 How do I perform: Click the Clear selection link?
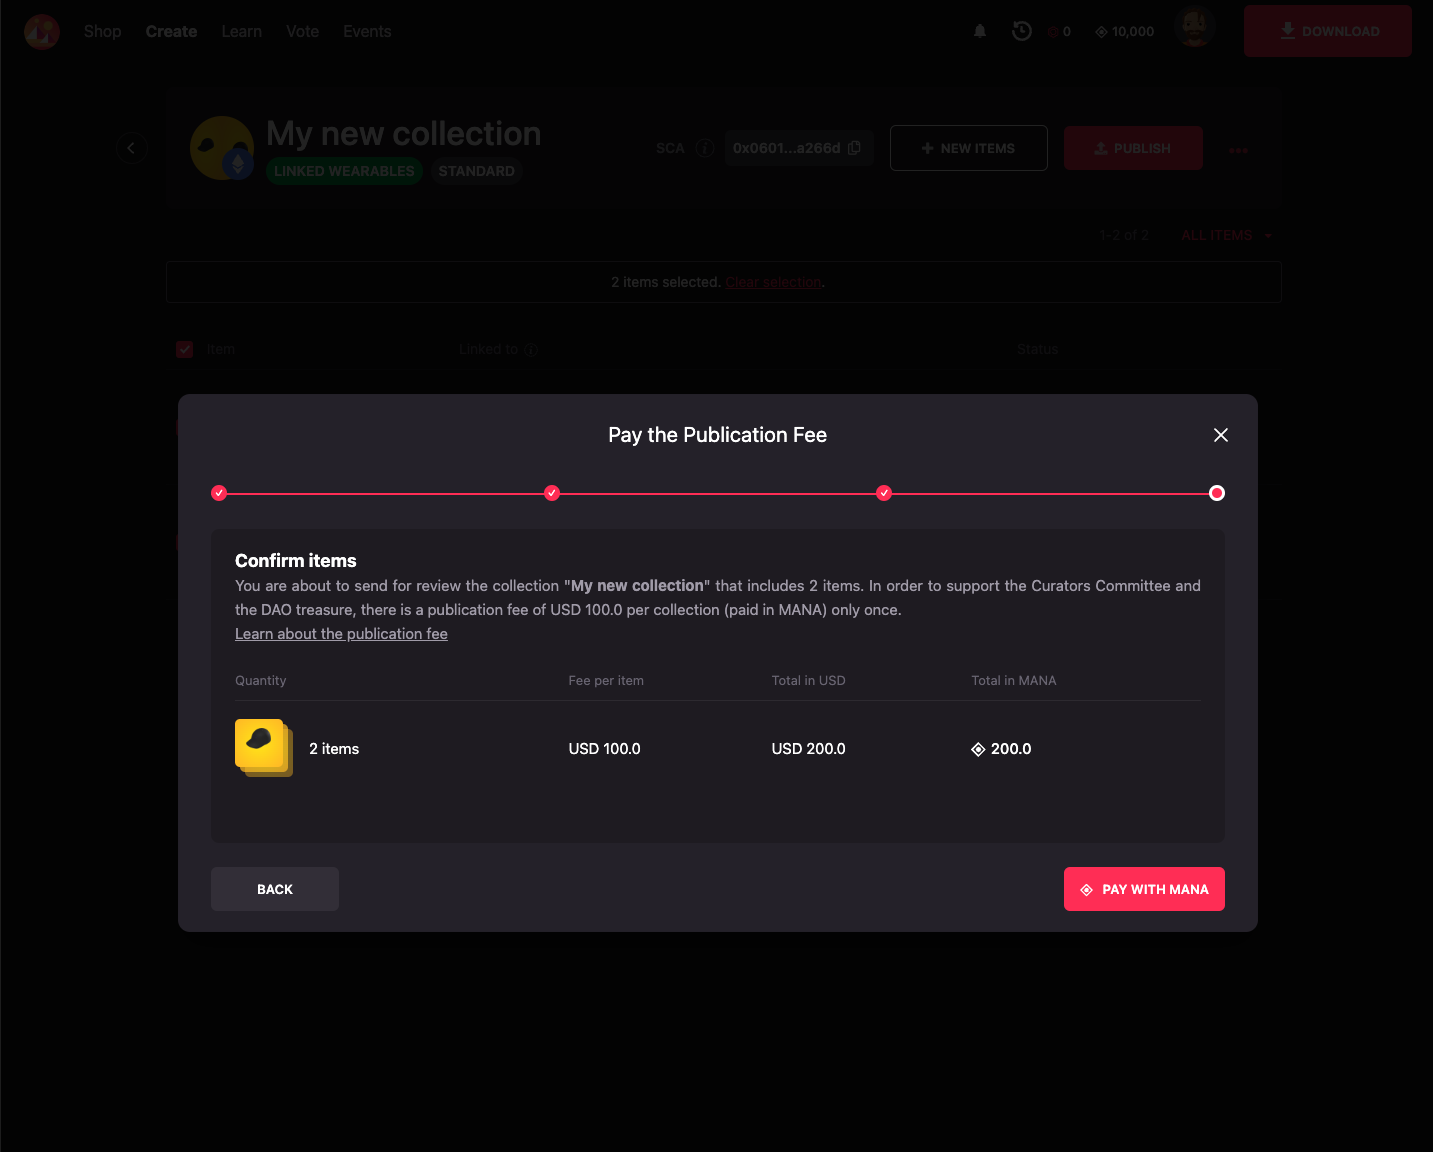773,282
